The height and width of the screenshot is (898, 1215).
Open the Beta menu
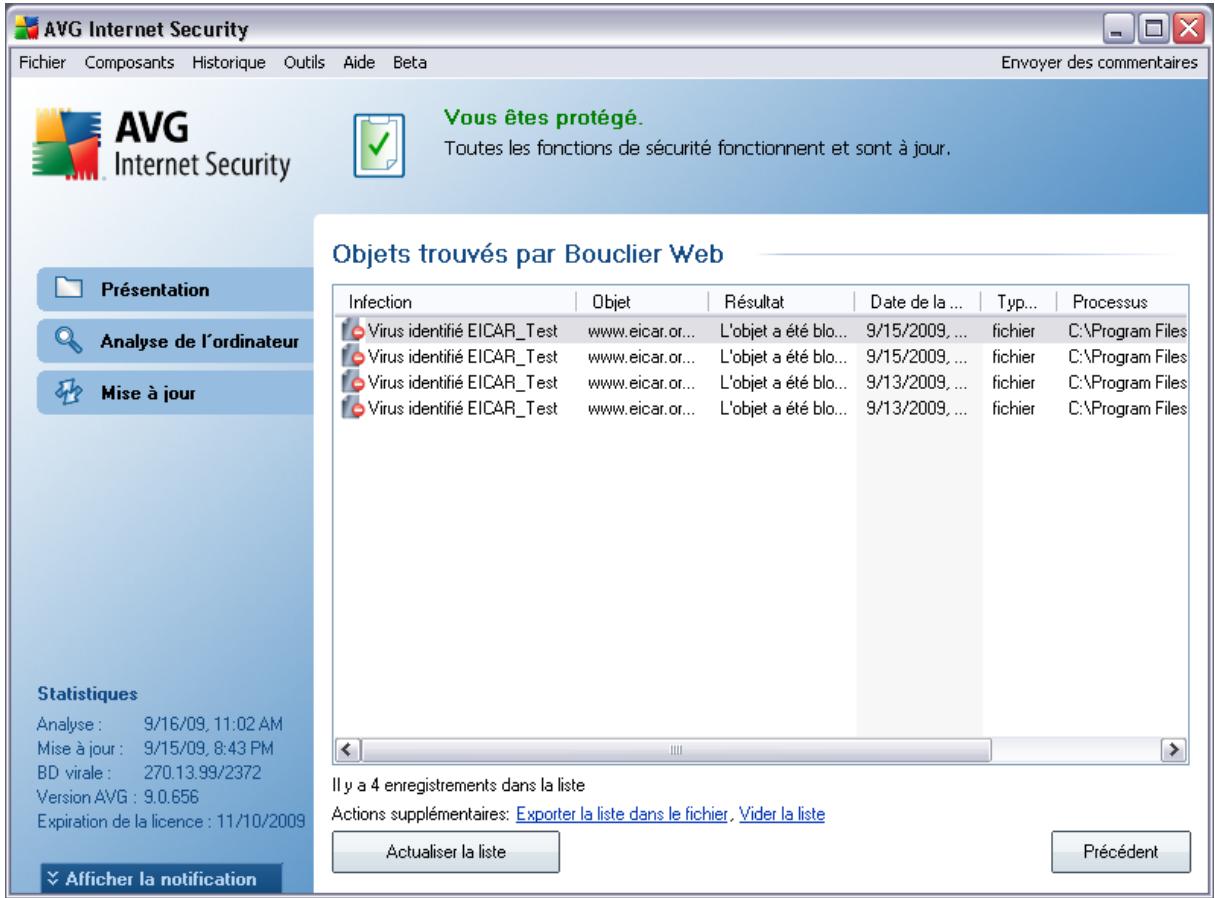point(410,63)
